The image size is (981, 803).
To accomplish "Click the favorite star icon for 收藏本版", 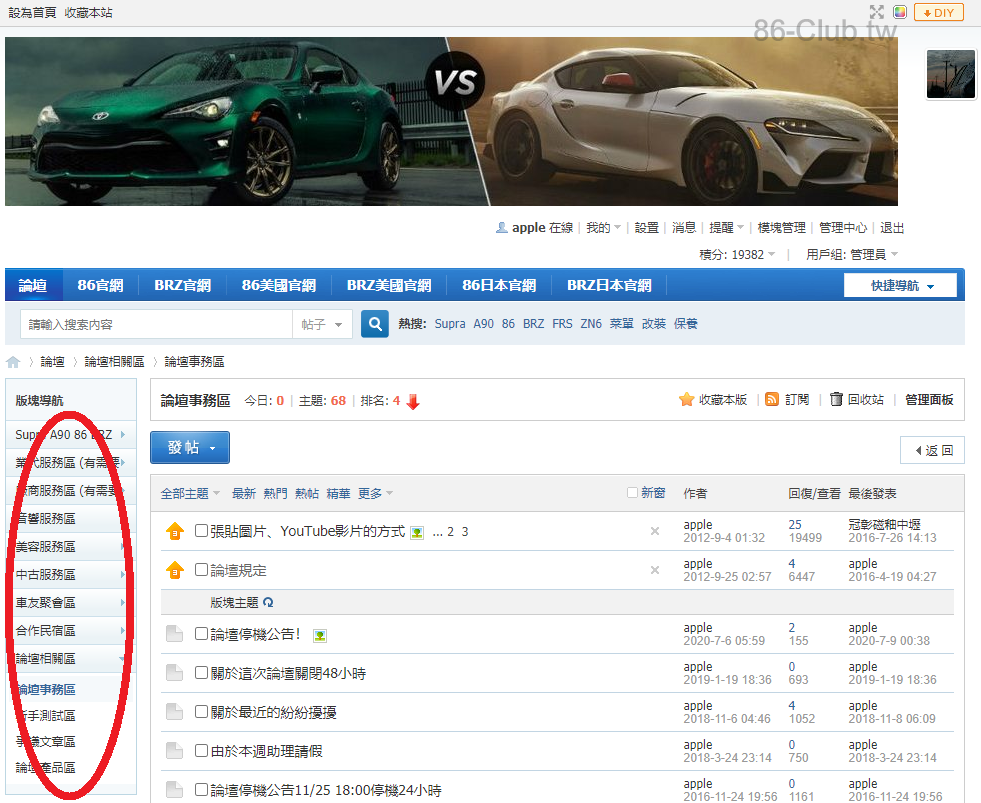I will coord(686,399).
